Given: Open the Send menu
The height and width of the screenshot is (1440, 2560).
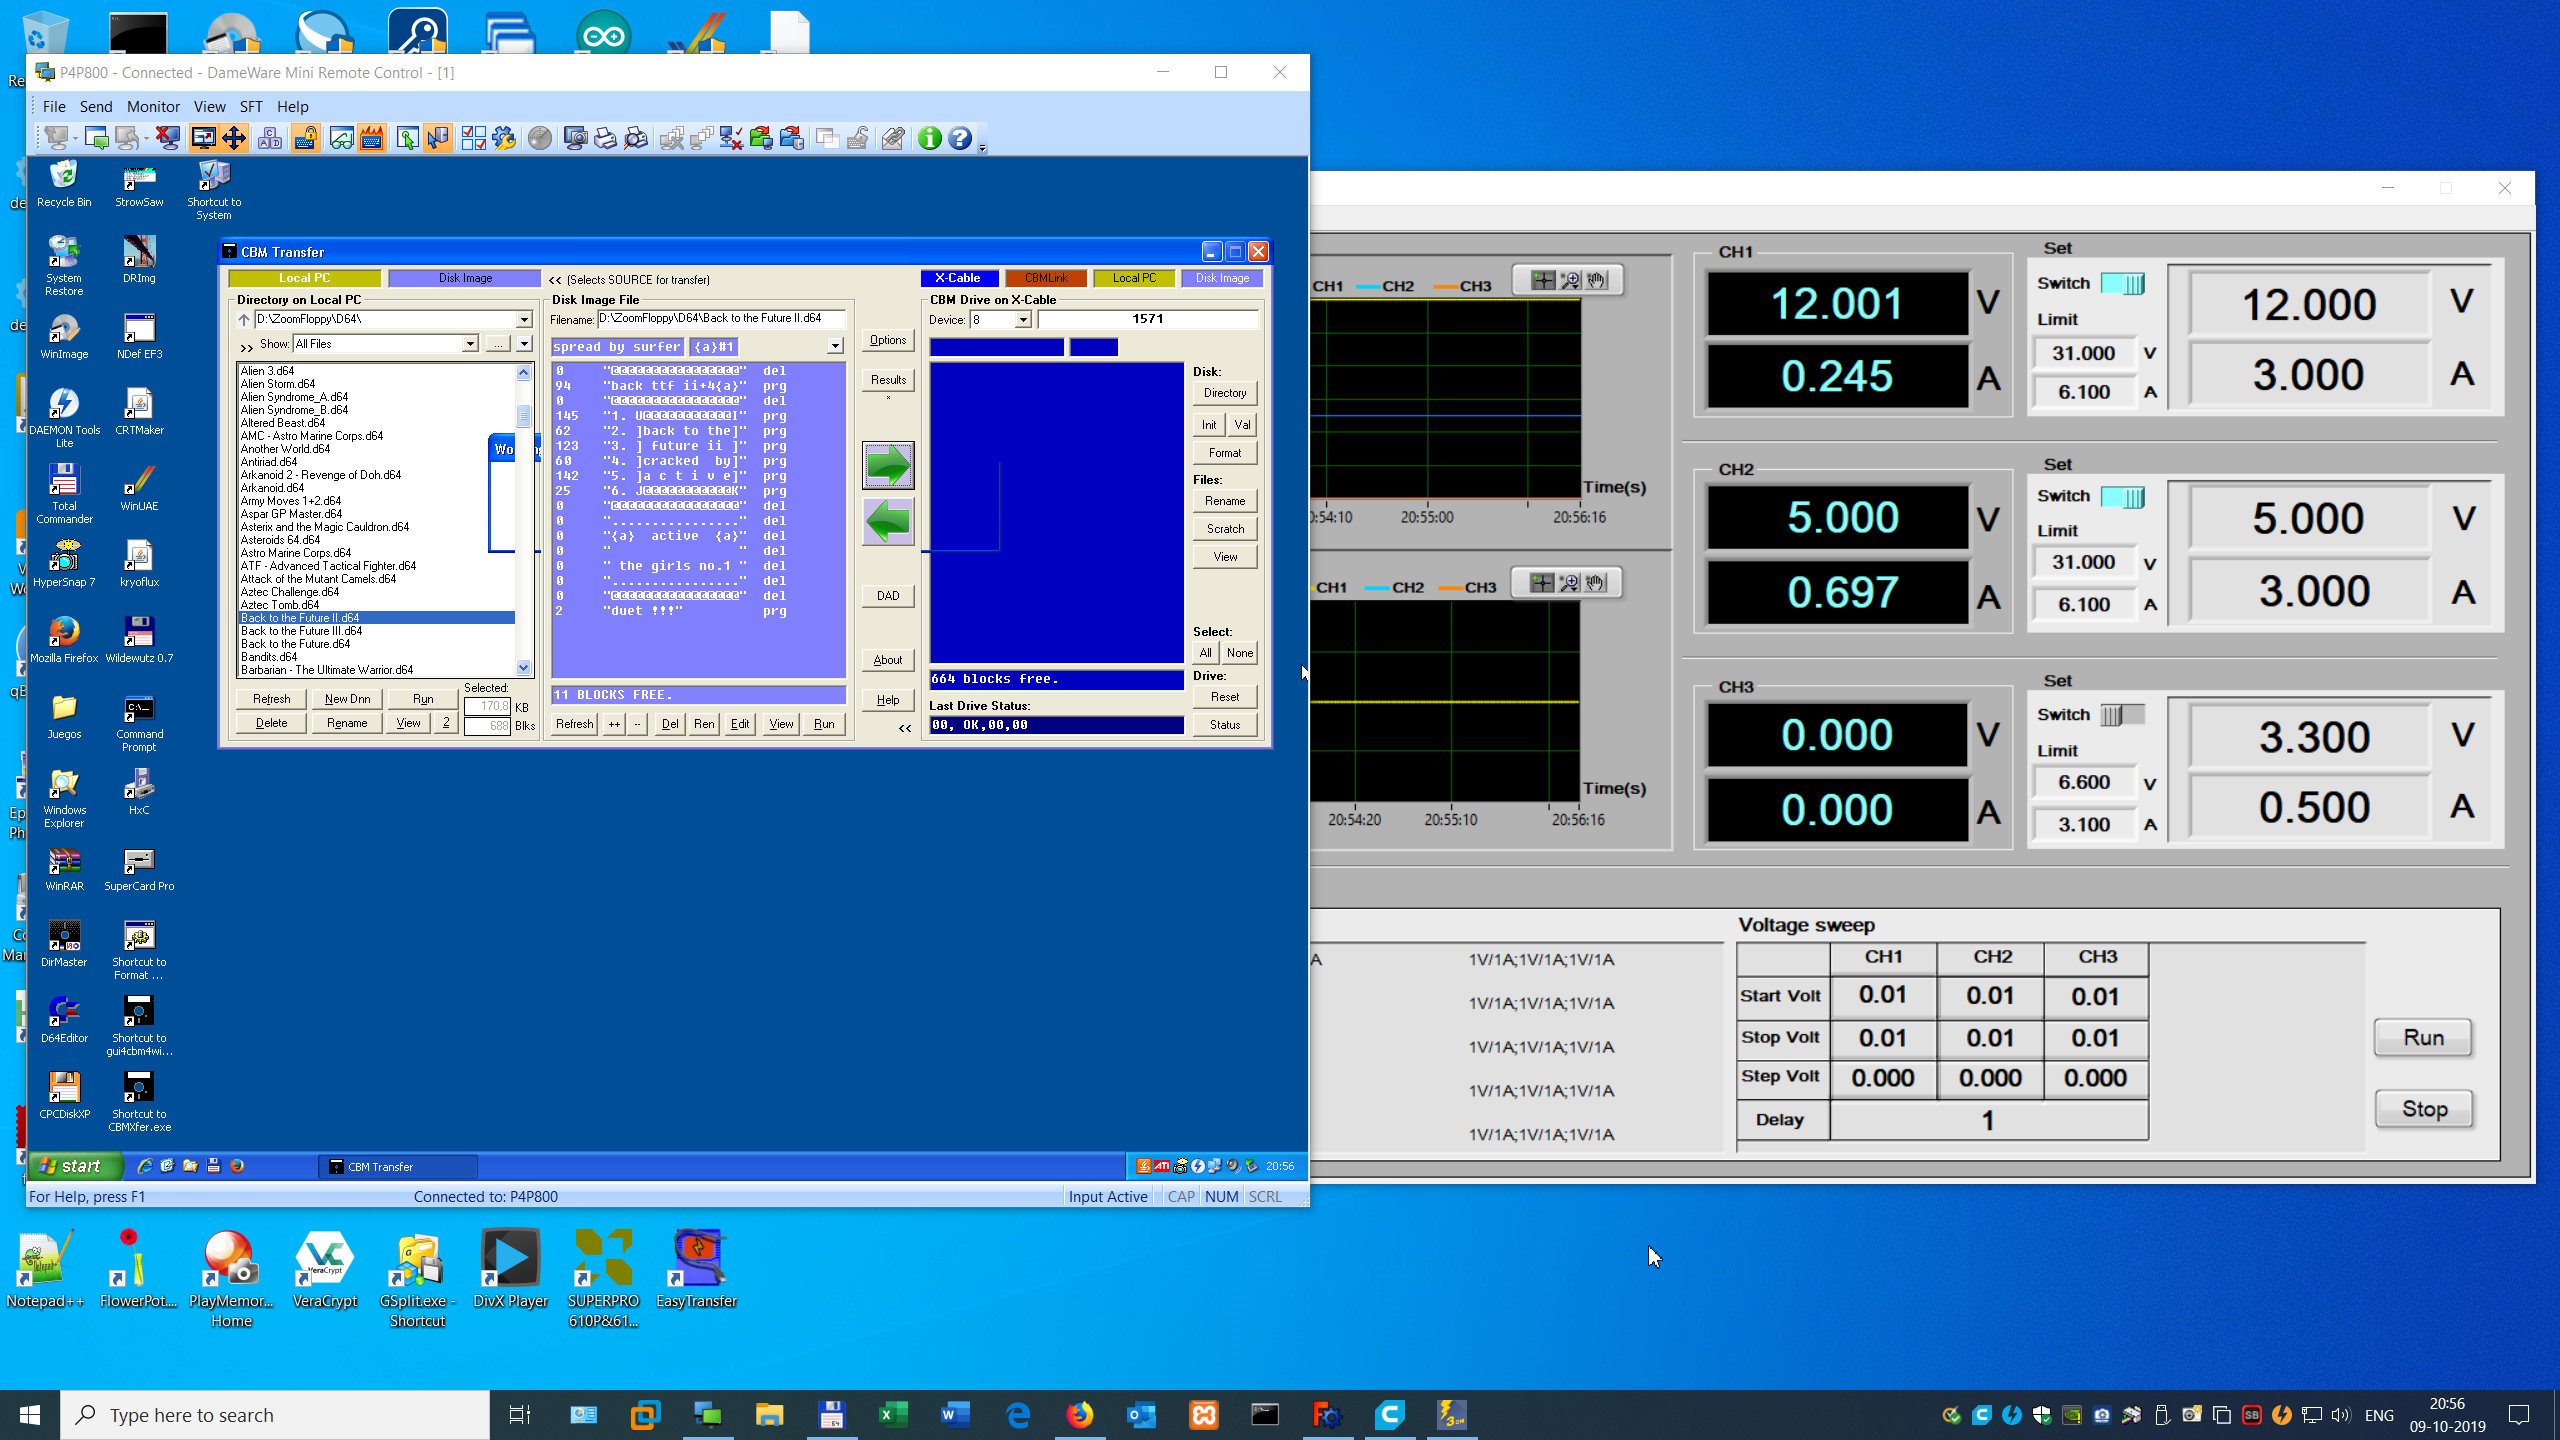Looking at the screenshot, I should [96, 106].
